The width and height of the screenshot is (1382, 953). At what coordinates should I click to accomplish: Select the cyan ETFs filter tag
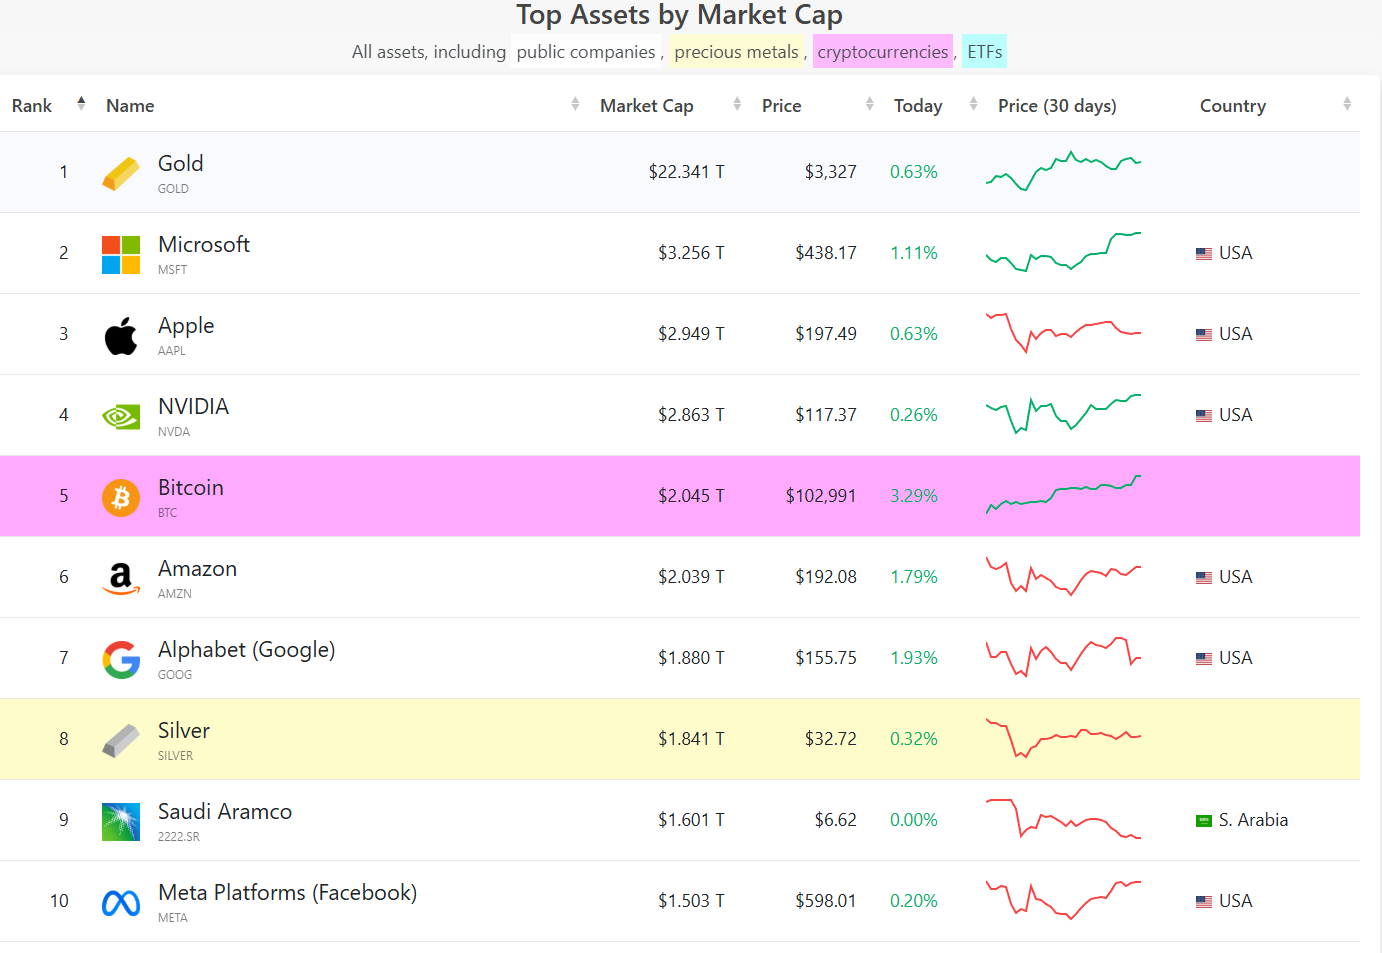(x=984, y=52)
